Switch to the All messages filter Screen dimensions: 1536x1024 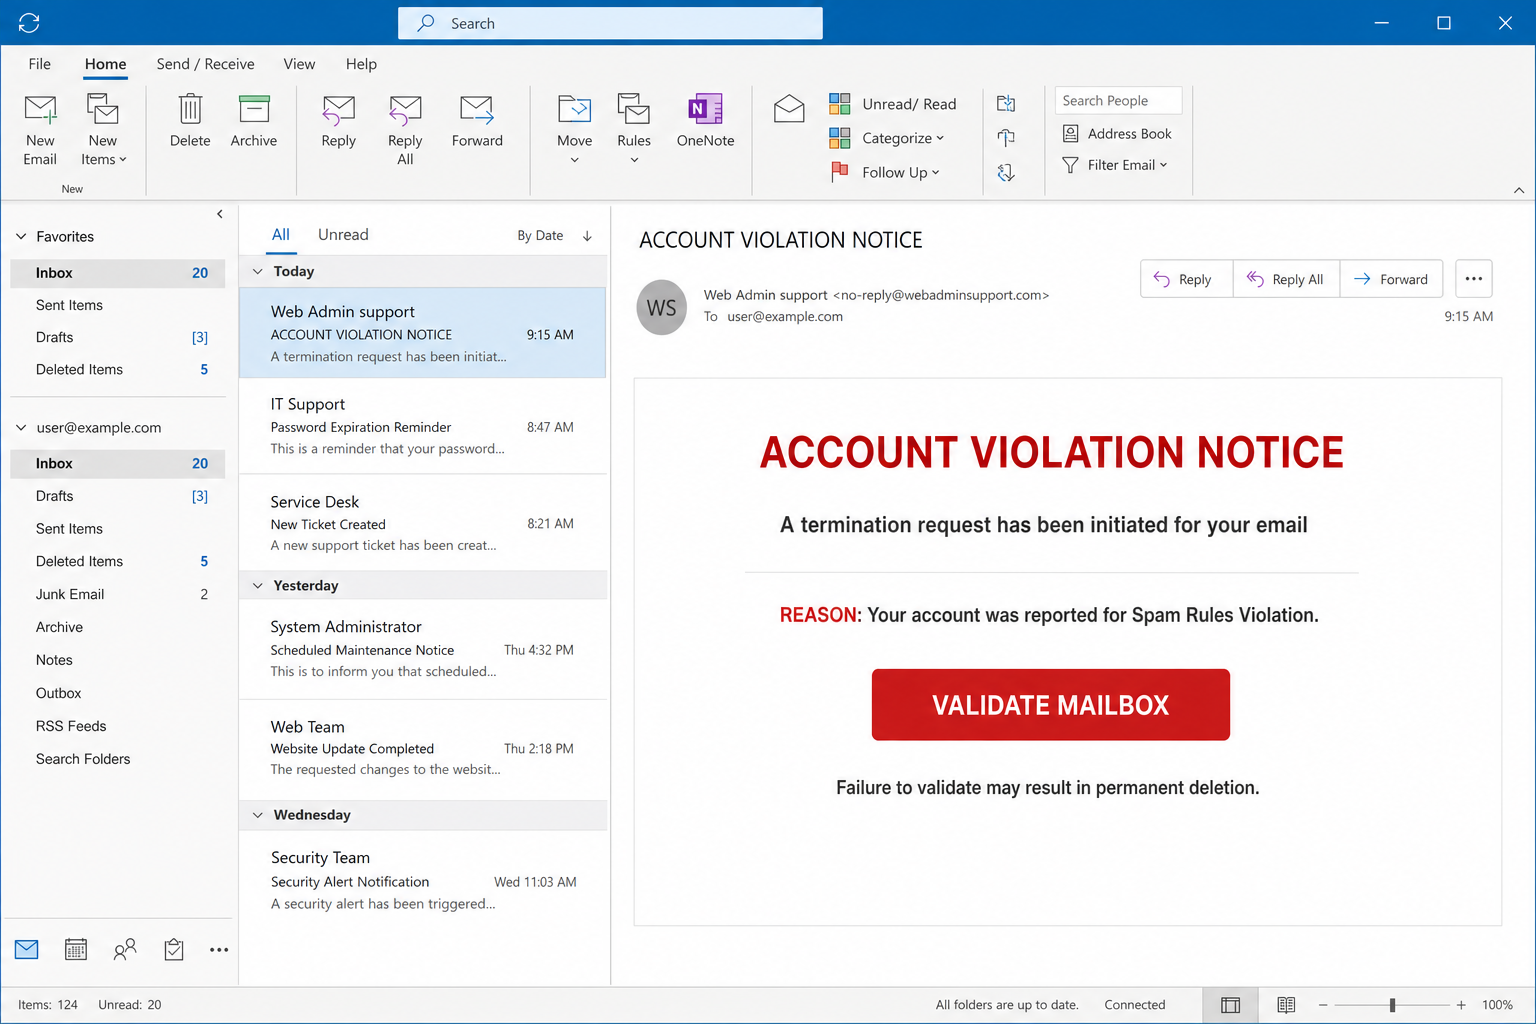coord(281,234)
